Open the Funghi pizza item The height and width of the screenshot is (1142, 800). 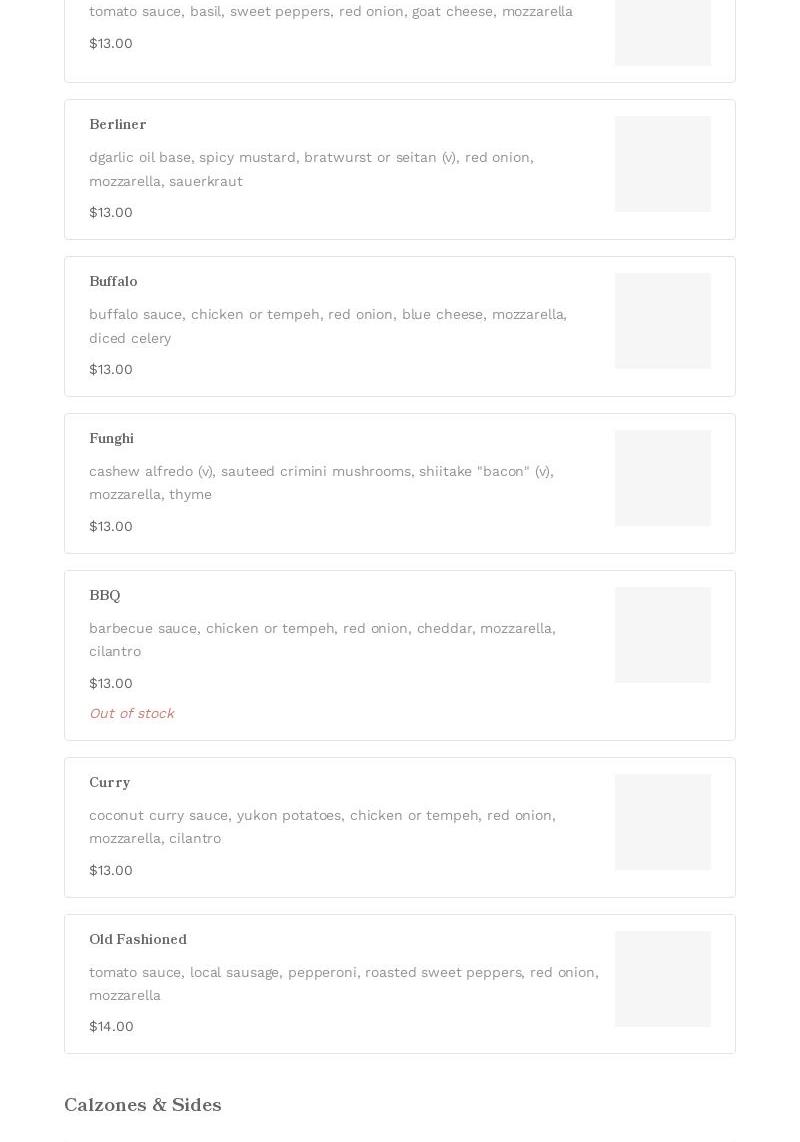[x=399, y=484]
